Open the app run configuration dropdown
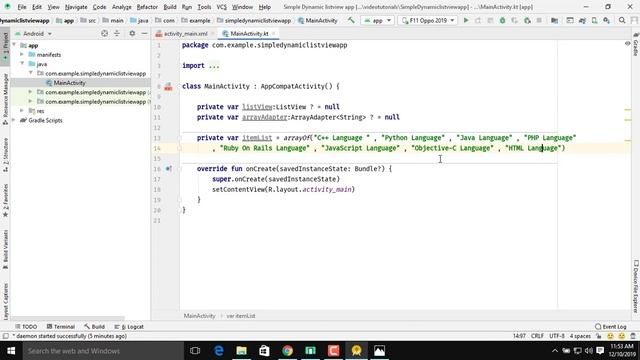 377,20
